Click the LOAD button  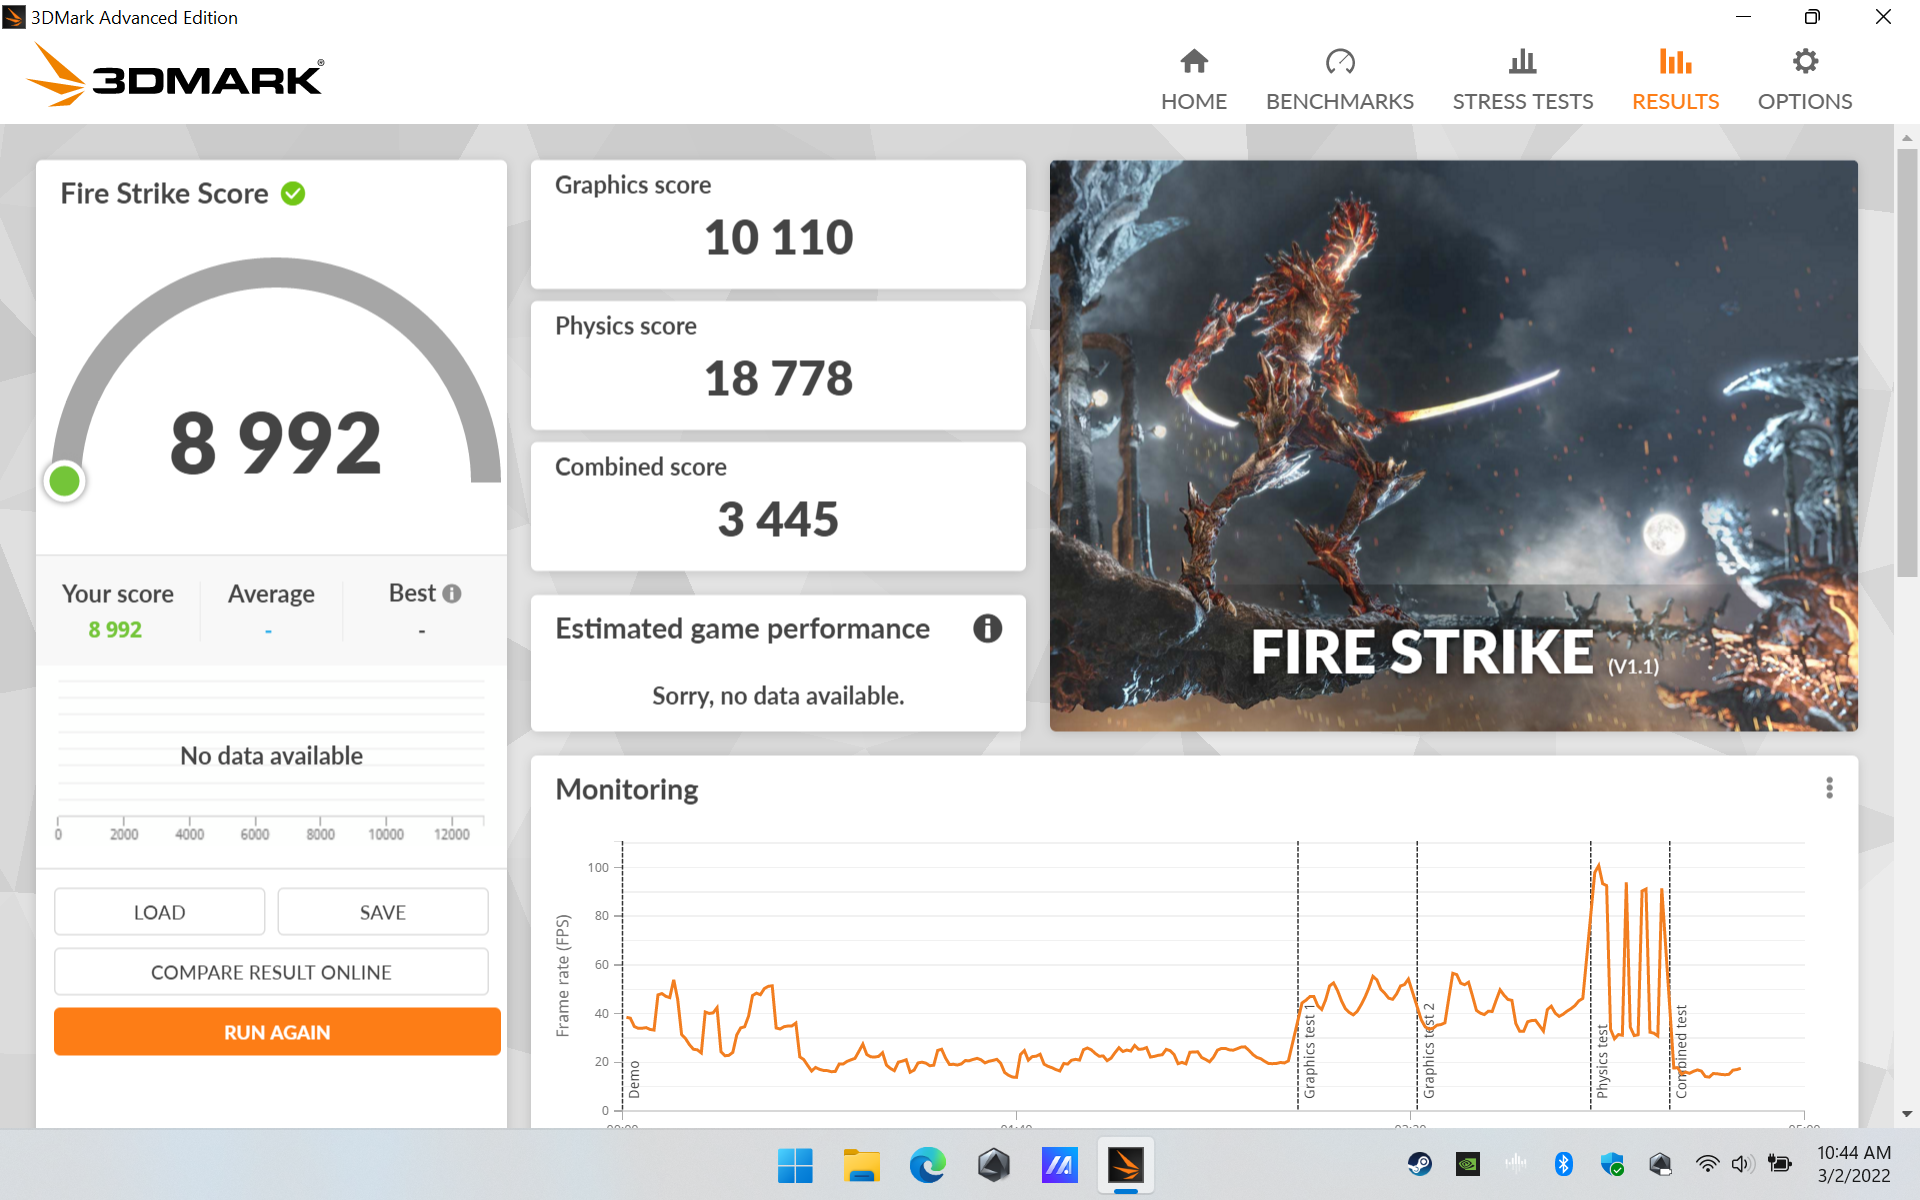pyautogui.click(x=159, y=912)
